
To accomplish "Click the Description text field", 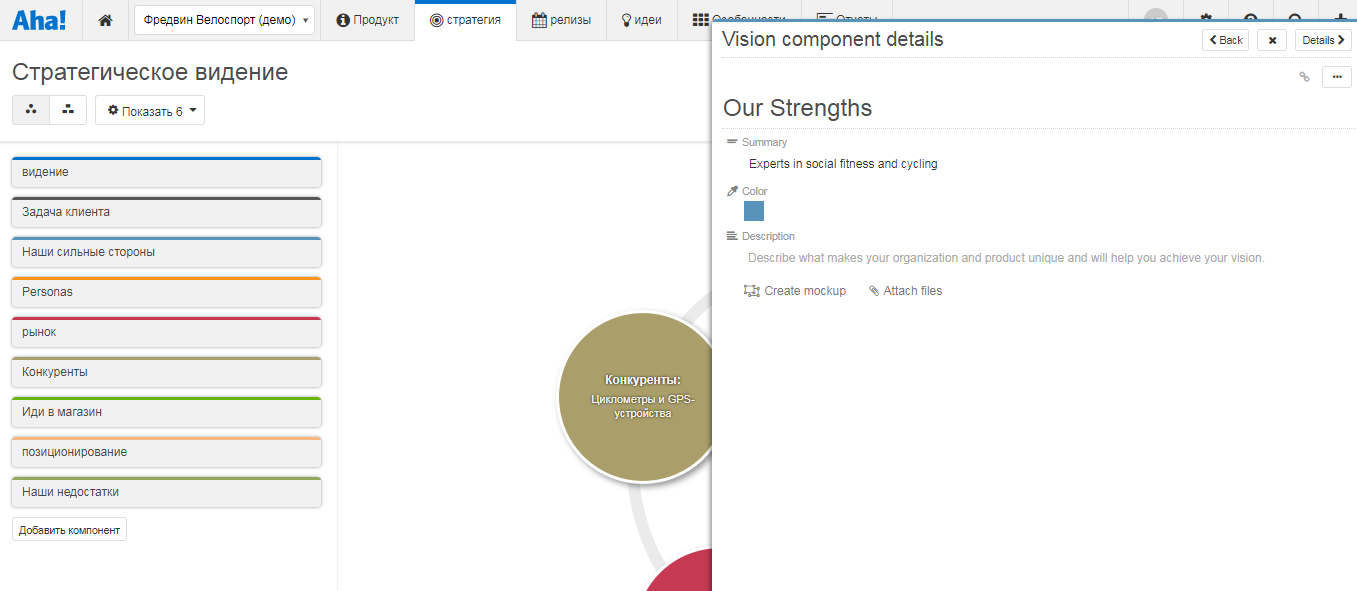I will click(x=1006, y=258).
